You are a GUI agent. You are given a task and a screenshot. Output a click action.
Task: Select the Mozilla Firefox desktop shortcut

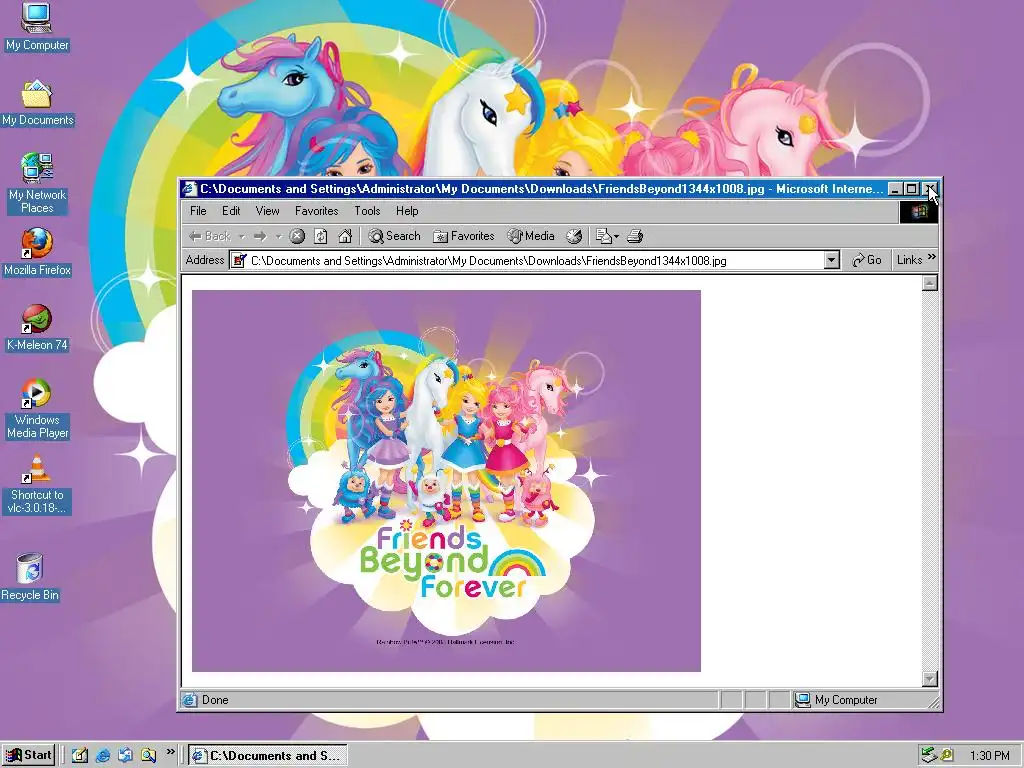click(37, 252)
